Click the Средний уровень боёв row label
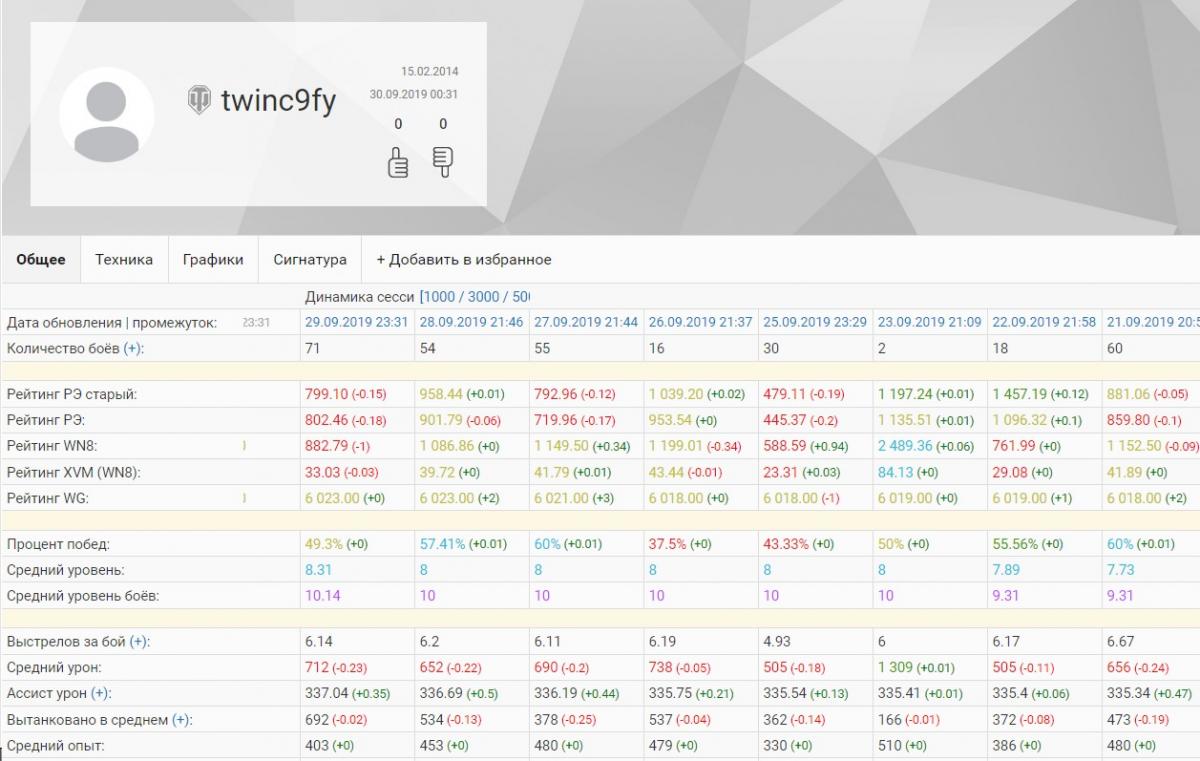The width and height of the screenshot is (1200, 761). pyautogui.click(x=83, y=596)
